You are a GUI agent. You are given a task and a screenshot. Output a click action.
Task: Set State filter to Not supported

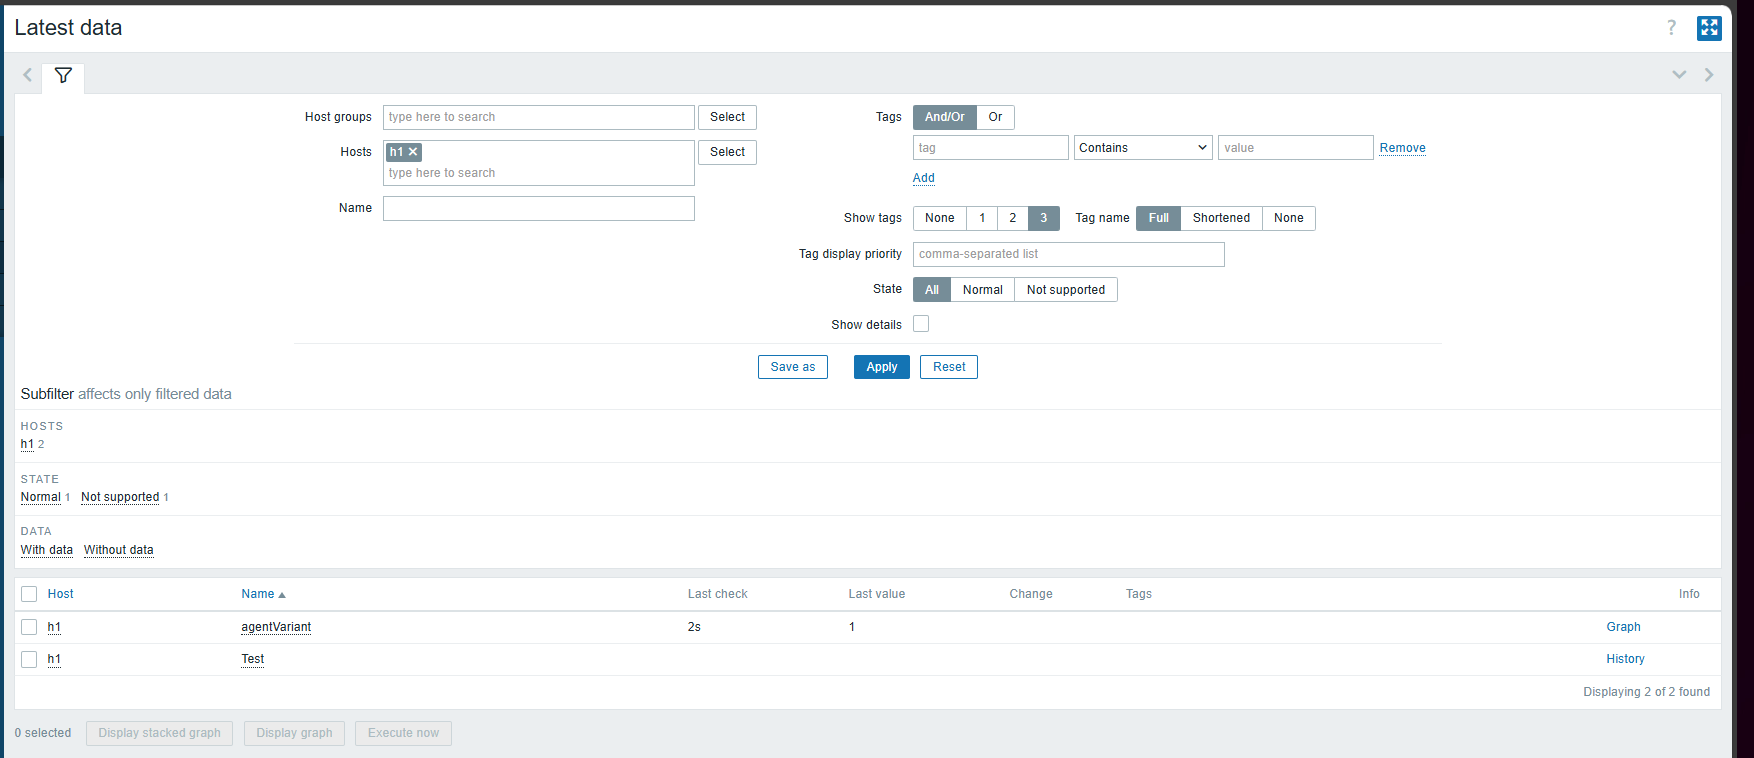click(1065, 290)
